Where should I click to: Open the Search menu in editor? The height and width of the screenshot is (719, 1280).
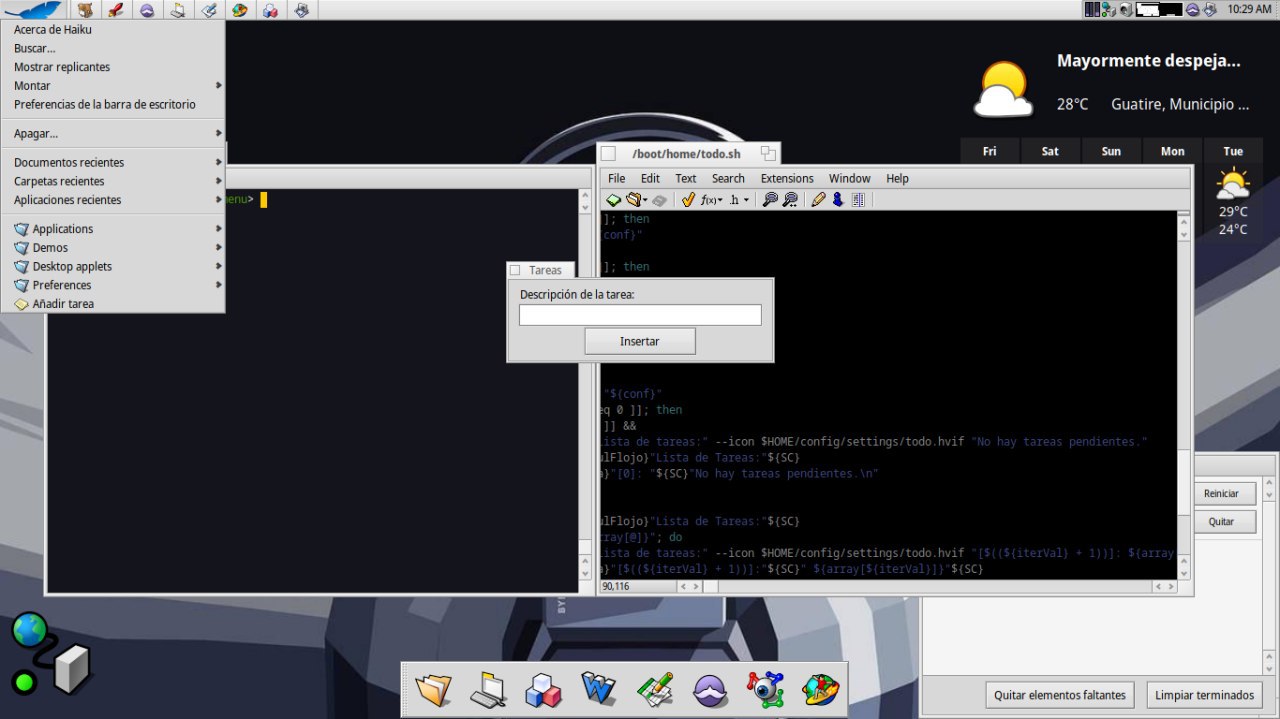728,178
